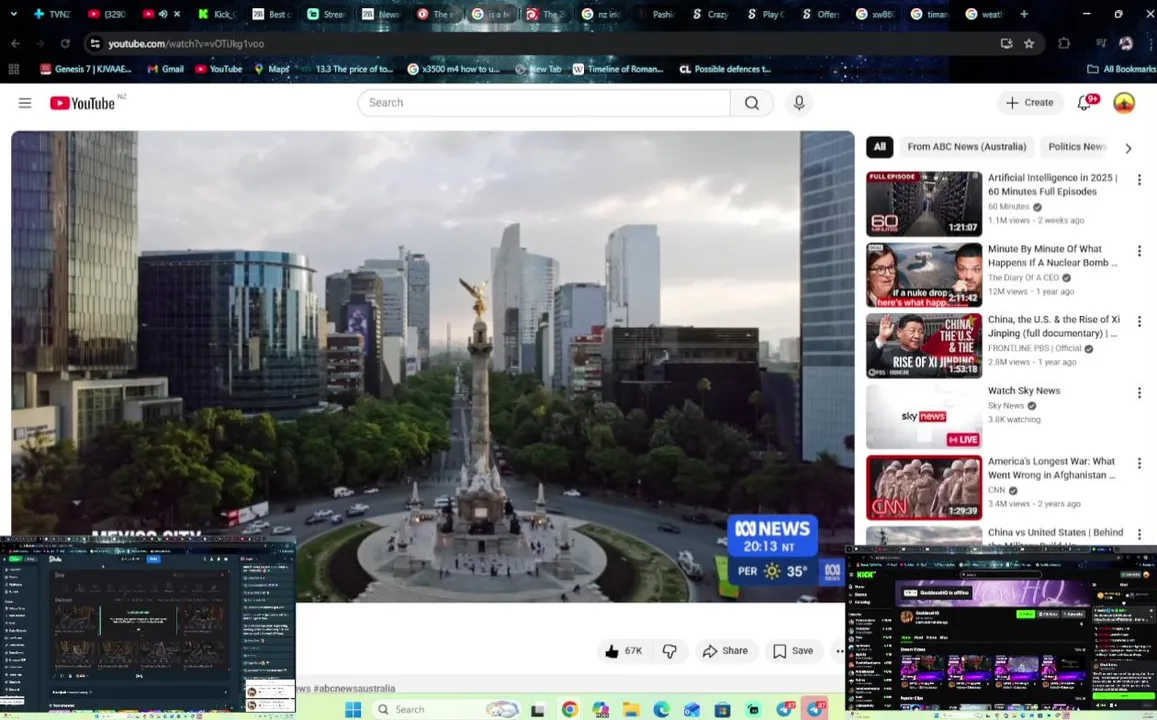
Task: Switch to the TVNZ browser tab
Action: [52, 14]
